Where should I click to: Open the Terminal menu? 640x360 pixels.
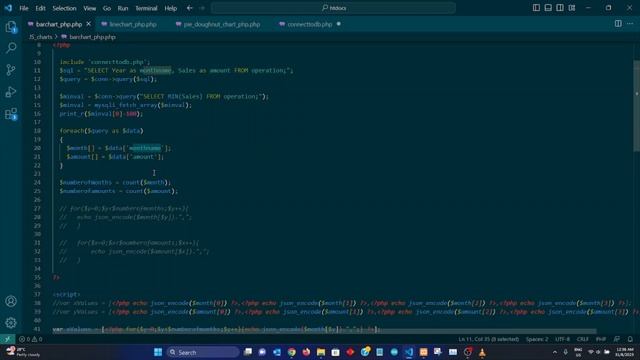pos(146,8)
